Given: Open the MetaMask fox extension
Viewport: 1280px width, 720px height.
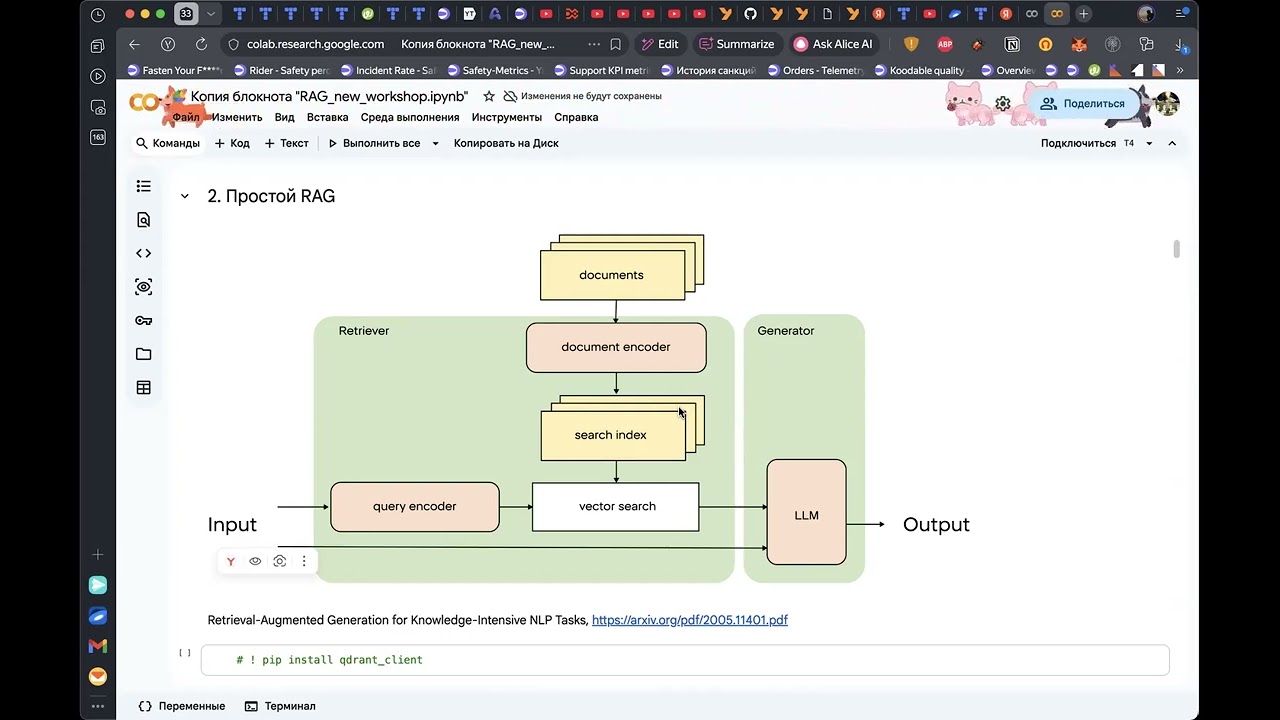Looking at the screenshot, I should tap(1080, 44).
